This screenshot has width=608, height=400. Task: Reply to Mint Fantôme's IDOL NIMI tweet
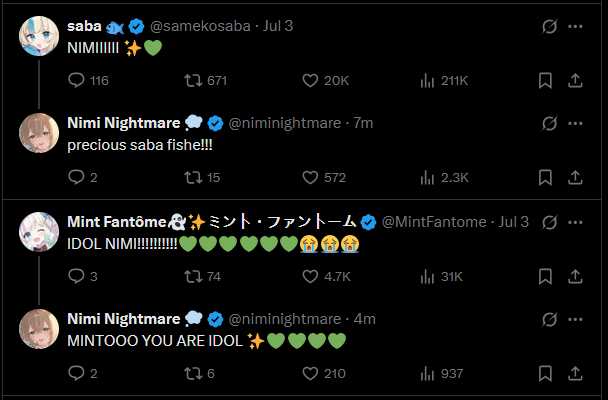pyautogui.click(x=77, y=276)
